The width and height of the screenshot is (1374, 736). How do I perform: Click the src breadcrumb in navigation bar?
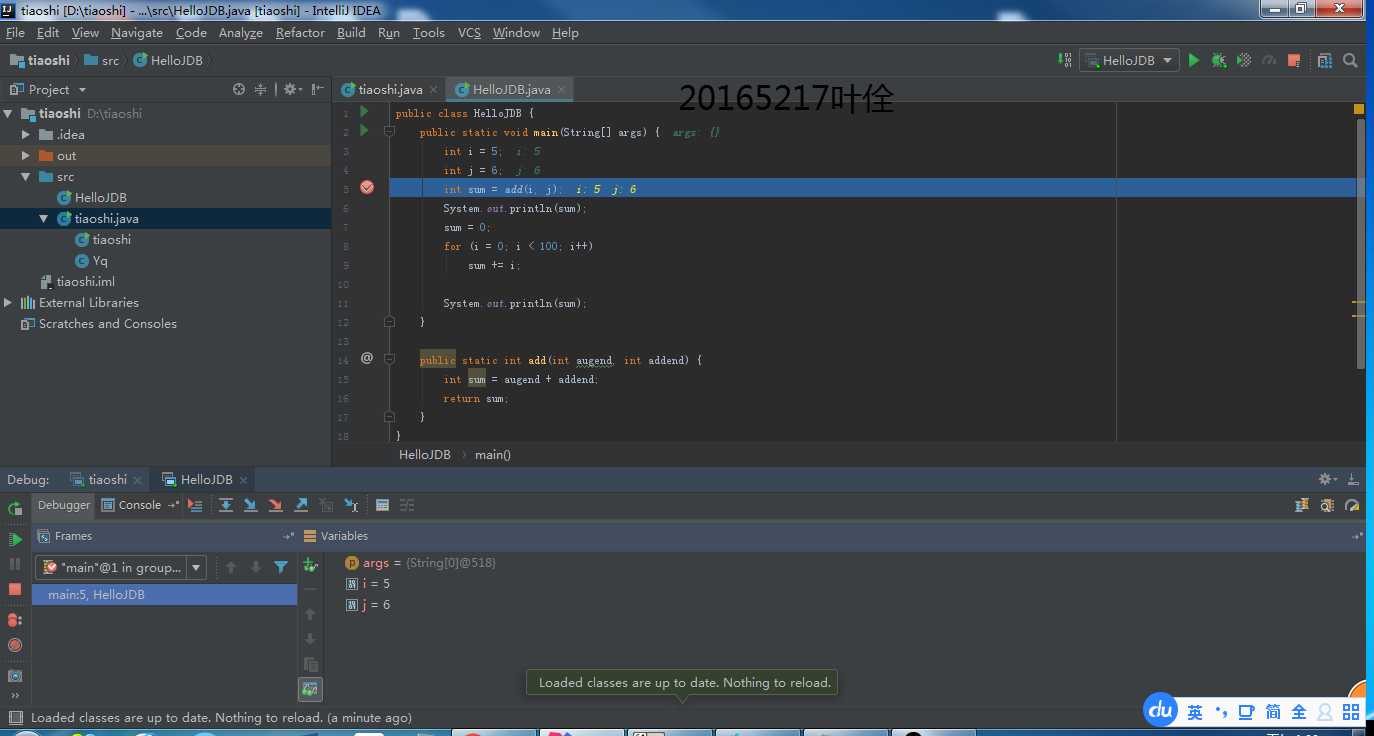102,60
